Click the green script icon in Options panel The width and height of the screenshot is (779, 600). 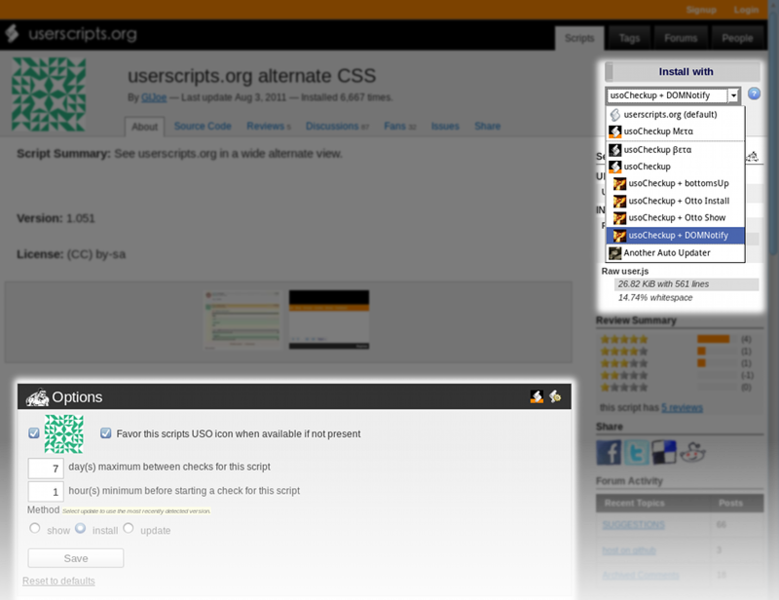click(x=64, y=434)
